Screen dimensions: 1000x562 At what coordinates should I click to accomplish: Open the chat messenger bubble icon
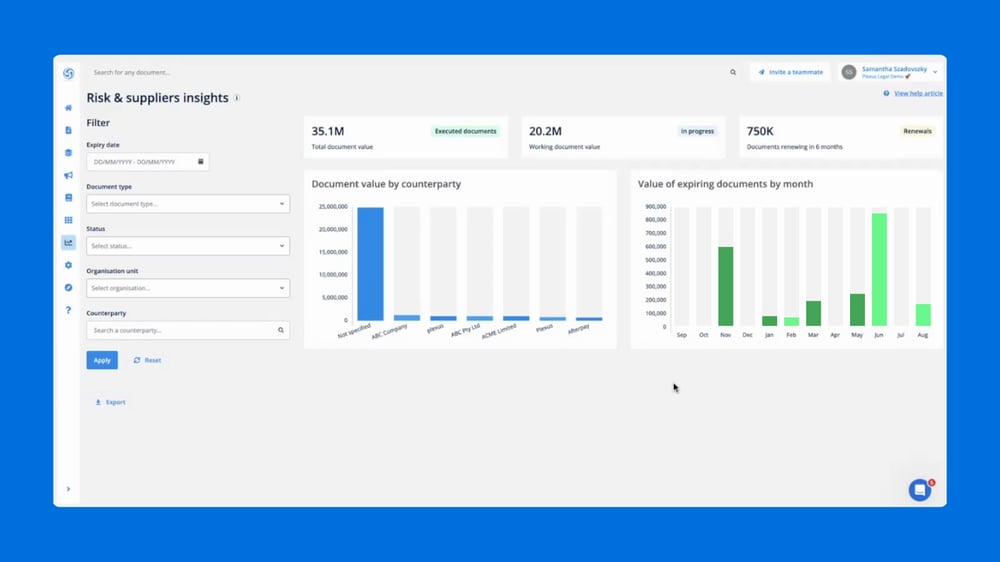919,490
